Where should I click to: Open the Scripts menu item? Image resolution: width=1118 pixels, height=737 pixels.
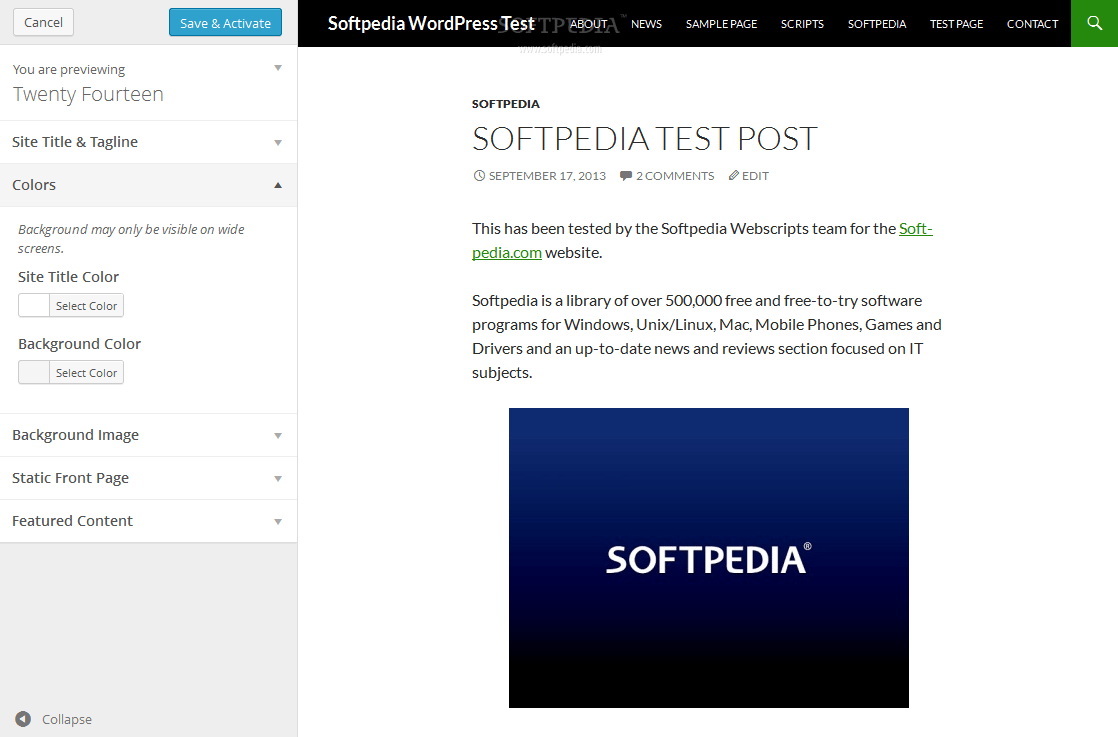(x=802, y=24)
